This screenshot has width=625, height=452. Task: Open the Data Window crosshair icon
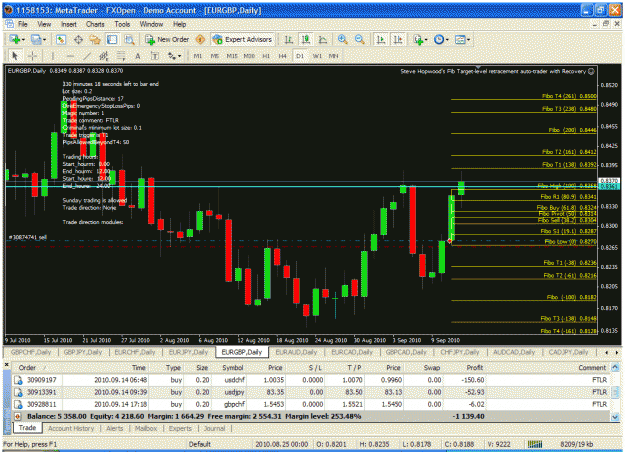(x=78, y=39)
